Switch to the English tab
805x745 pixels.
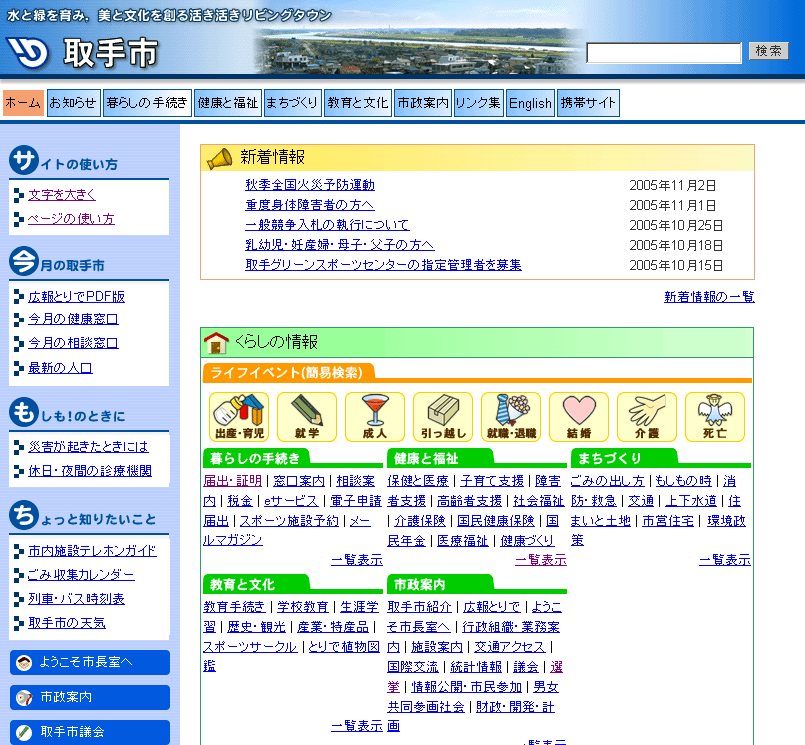pyautogui.click(x=530, y=103)
